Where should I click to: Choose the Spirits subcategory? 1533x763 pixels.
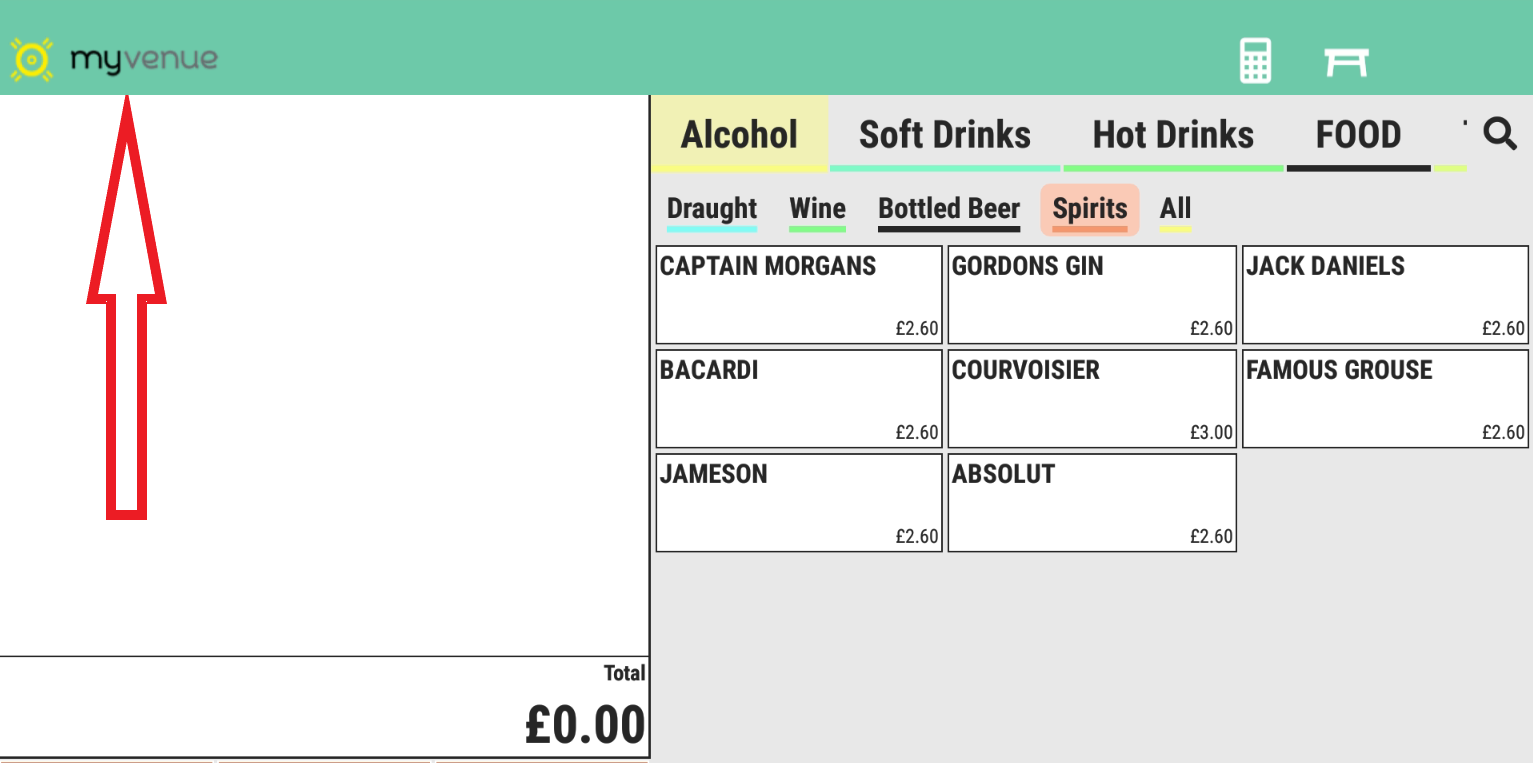[x=1090, y=209]
